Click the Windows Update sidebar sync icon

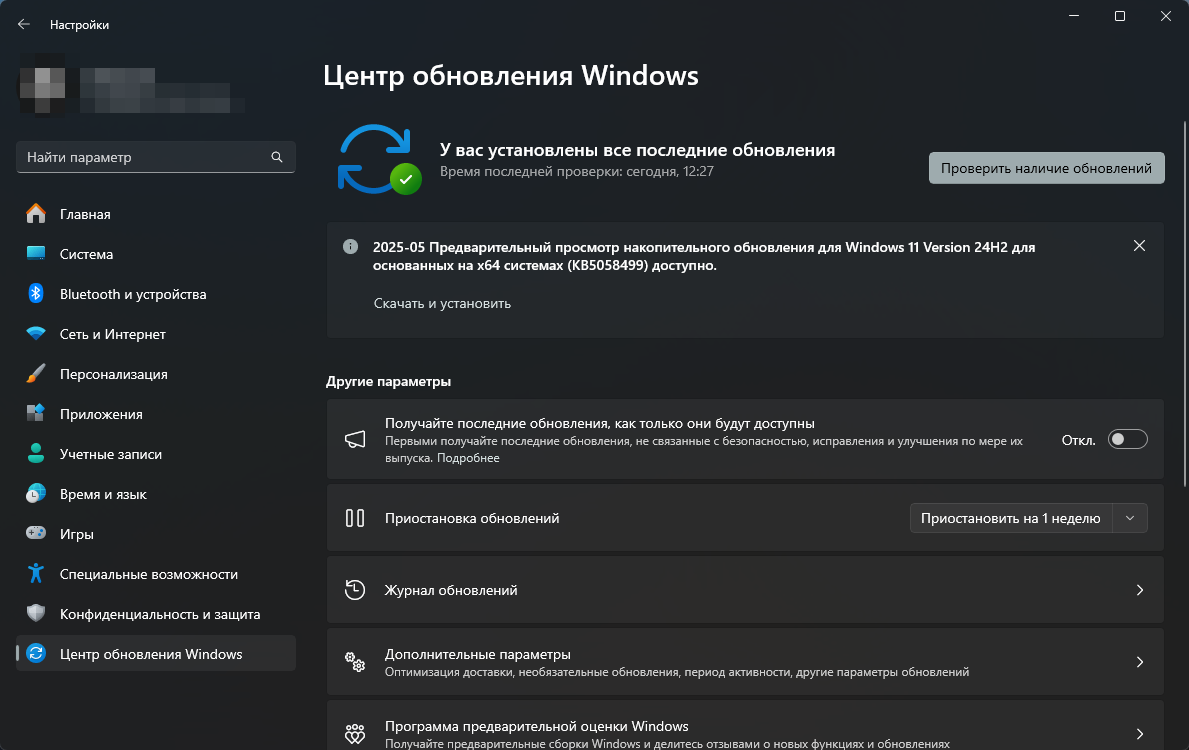(x=36, y=653)
